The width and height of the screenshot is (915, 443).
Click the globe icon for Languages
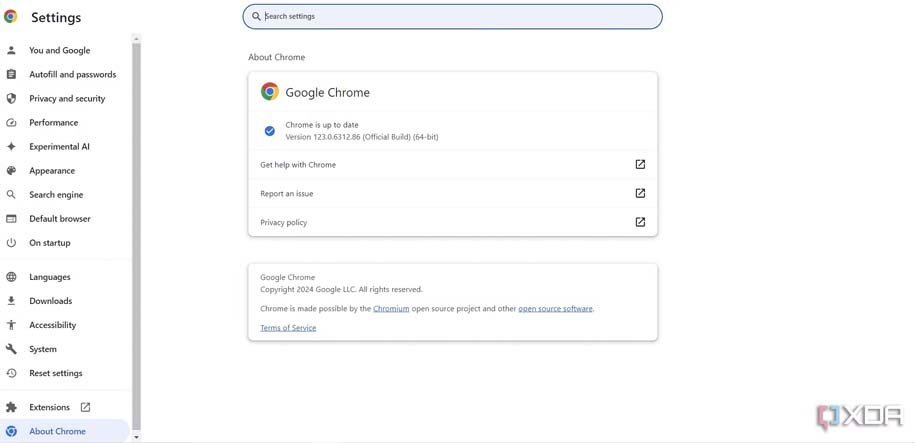pos(11,277)
